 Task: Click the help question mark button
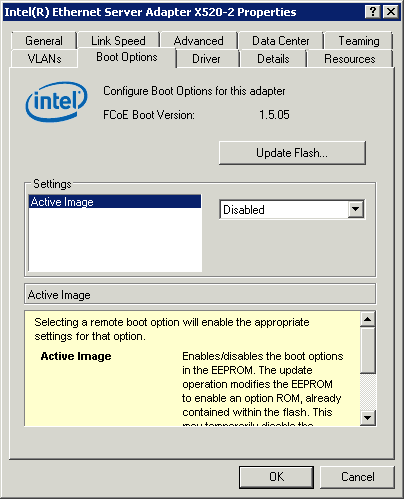[x=373, y=12]
